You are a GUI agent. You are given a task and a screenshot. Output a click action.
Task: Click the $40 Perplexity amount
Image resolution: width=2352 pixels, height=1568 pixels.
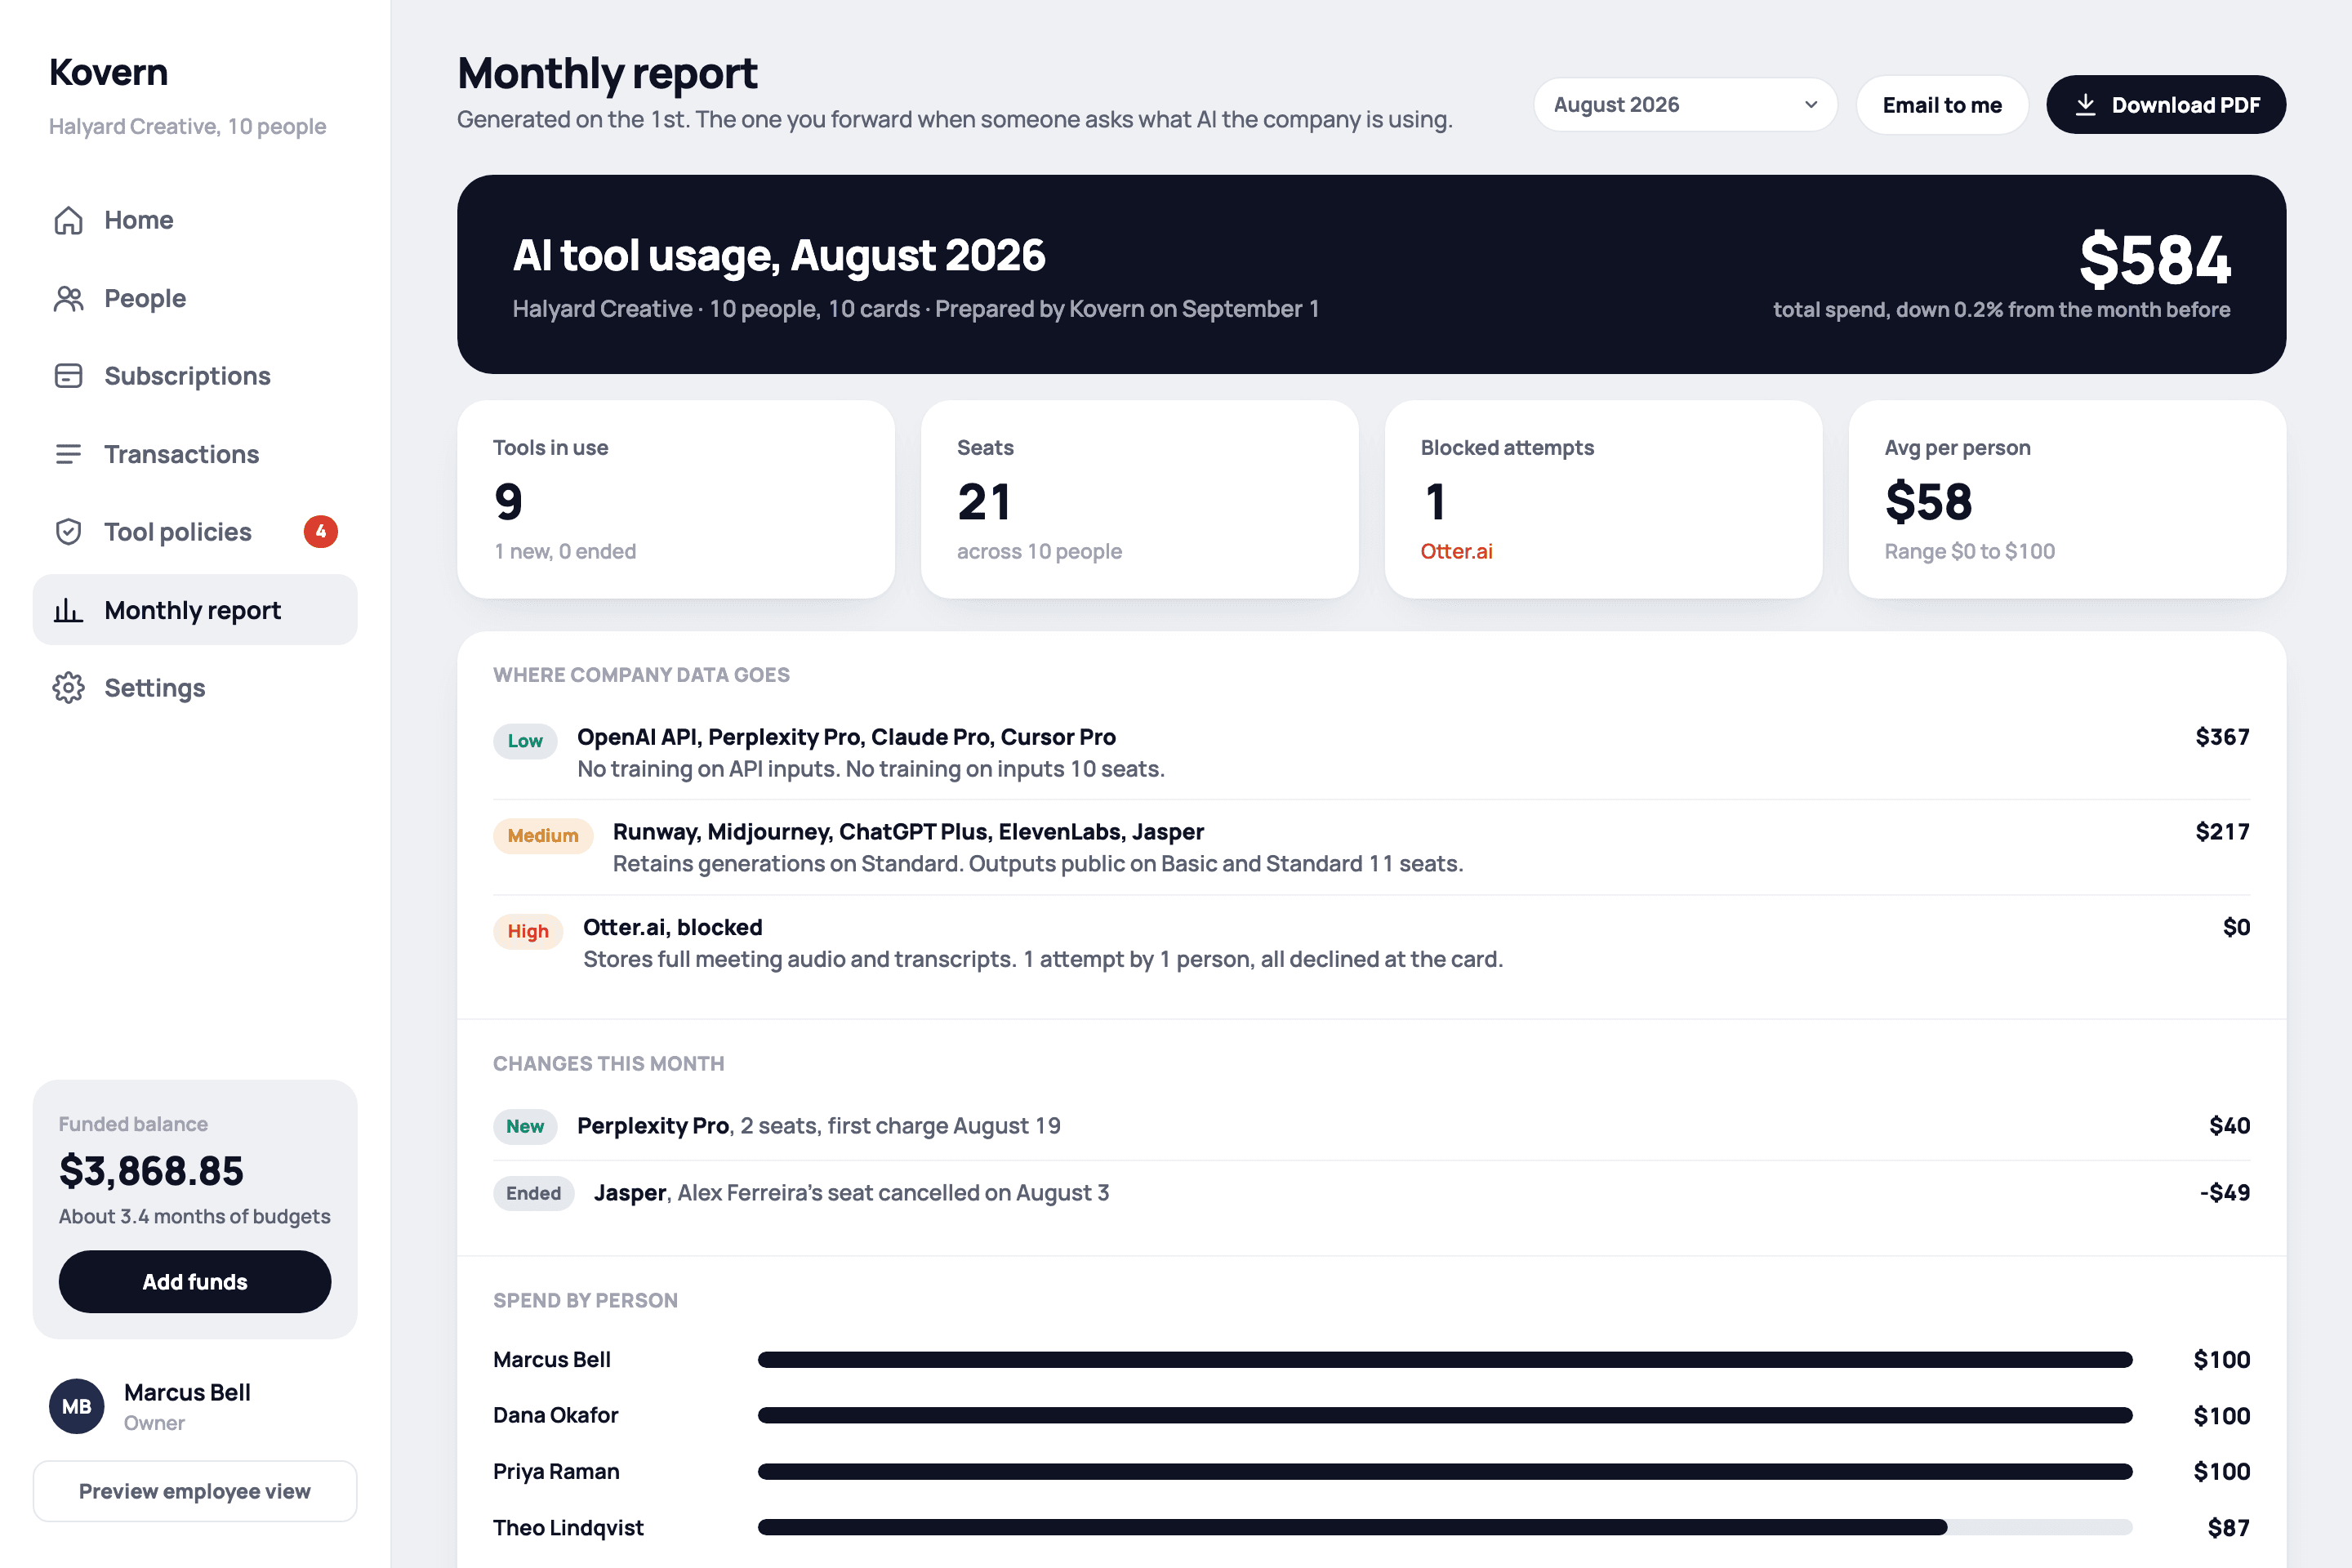click(x=2229, y=1126)
